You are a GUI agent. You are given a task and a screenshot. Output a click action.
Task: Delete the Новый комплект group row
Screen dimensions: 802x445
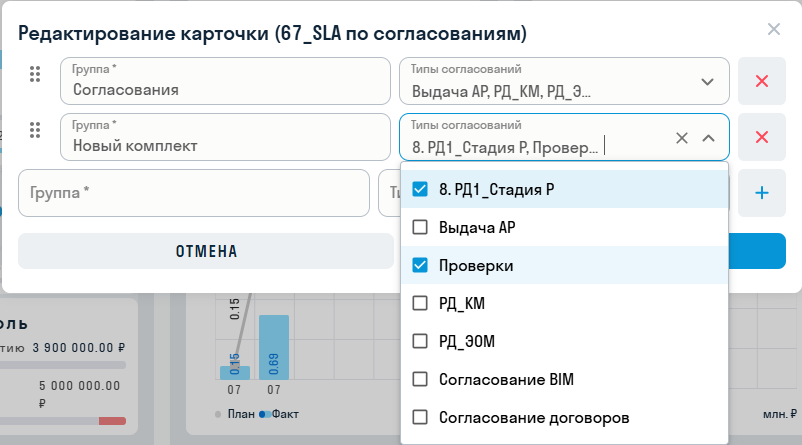click(761, 137)
